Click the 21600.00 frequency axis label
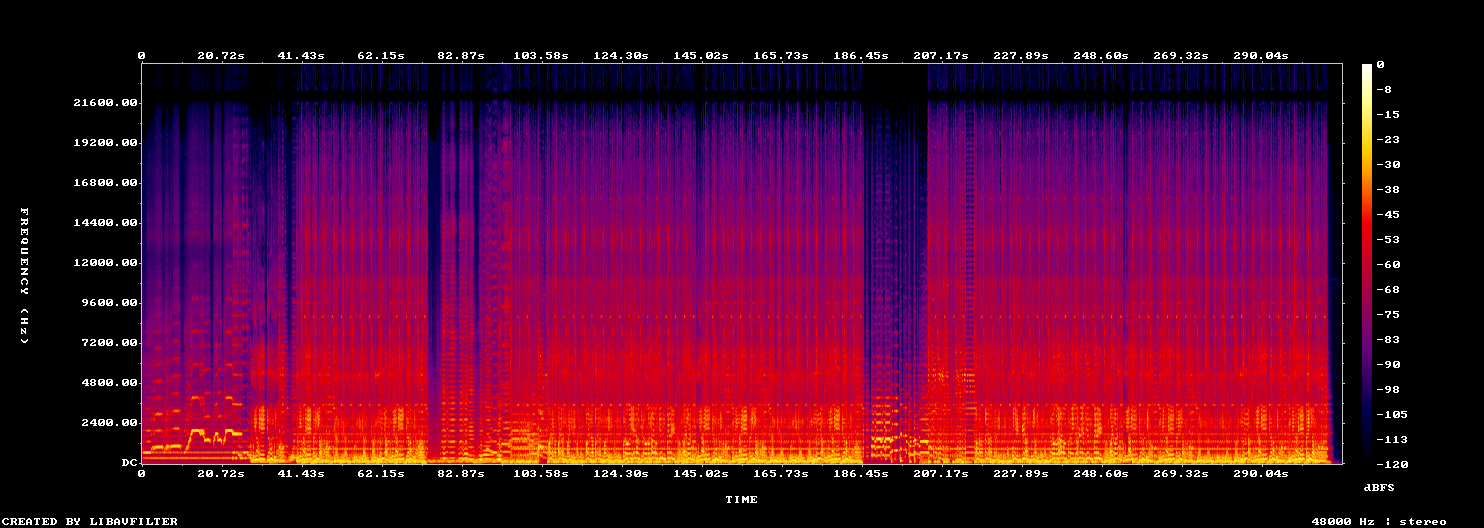1484x528 pixels. (105, 103)
